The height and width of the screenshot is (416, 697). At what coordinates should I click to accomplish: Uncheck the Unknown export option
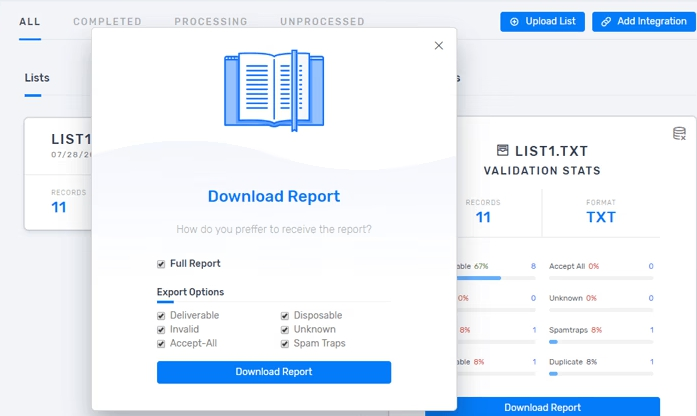(285, 330)
